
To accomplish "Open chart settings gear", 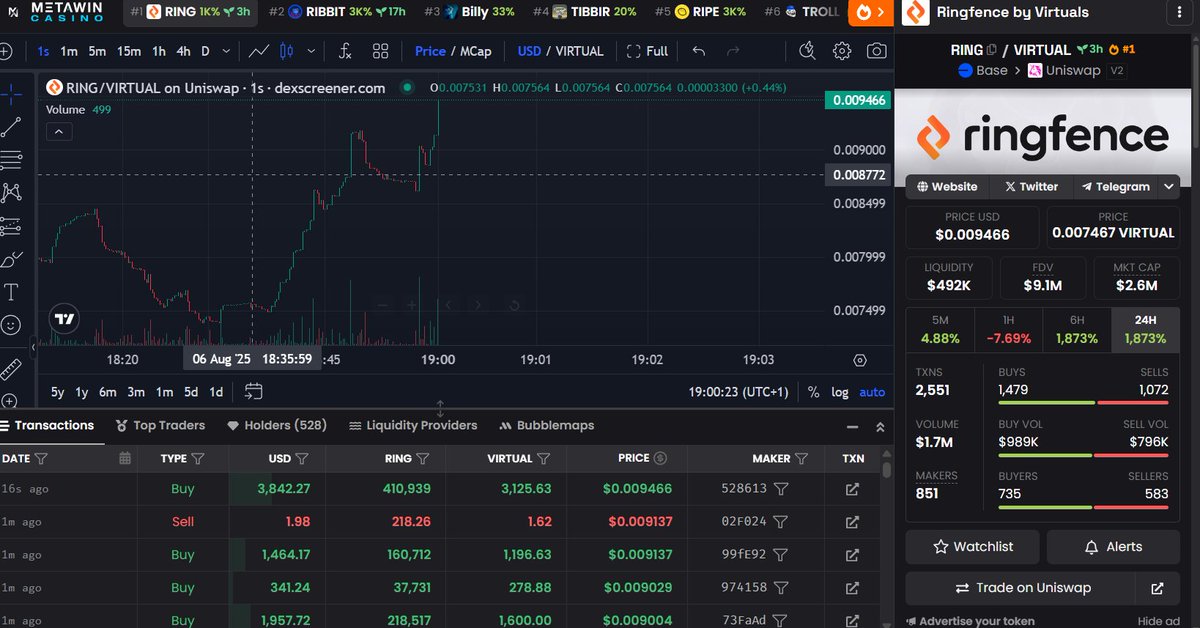I will (842, 51).
